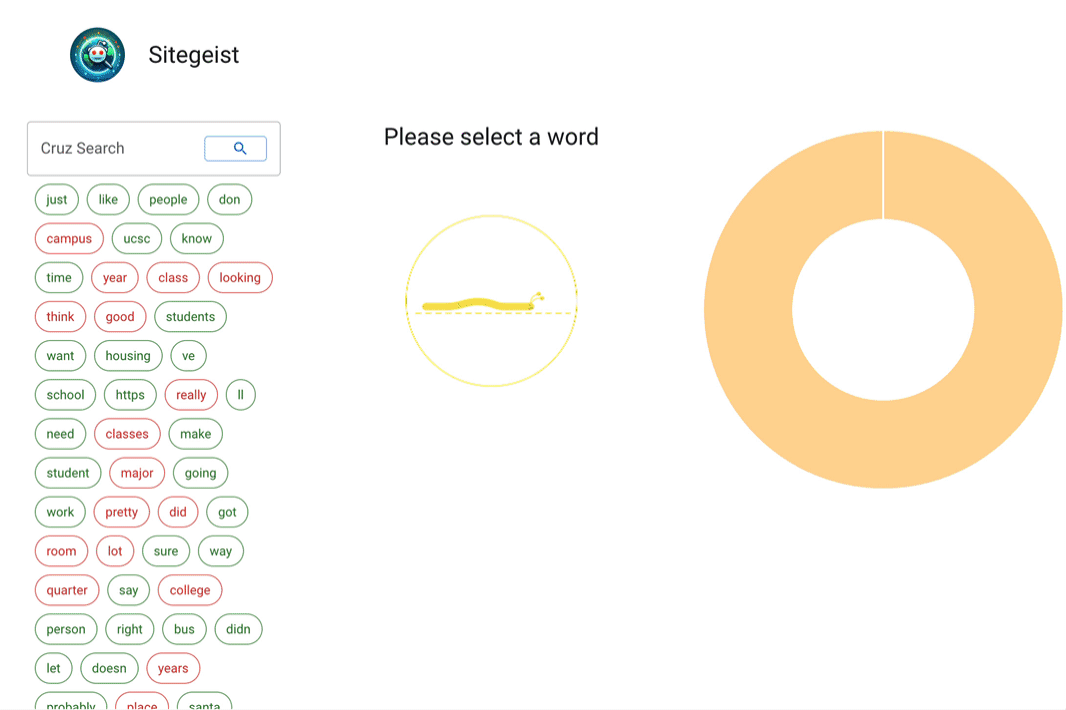The height and width of the screenshot is (710, 1066).
Task: Click the 'https' word tag
Action: coord(130,395)
